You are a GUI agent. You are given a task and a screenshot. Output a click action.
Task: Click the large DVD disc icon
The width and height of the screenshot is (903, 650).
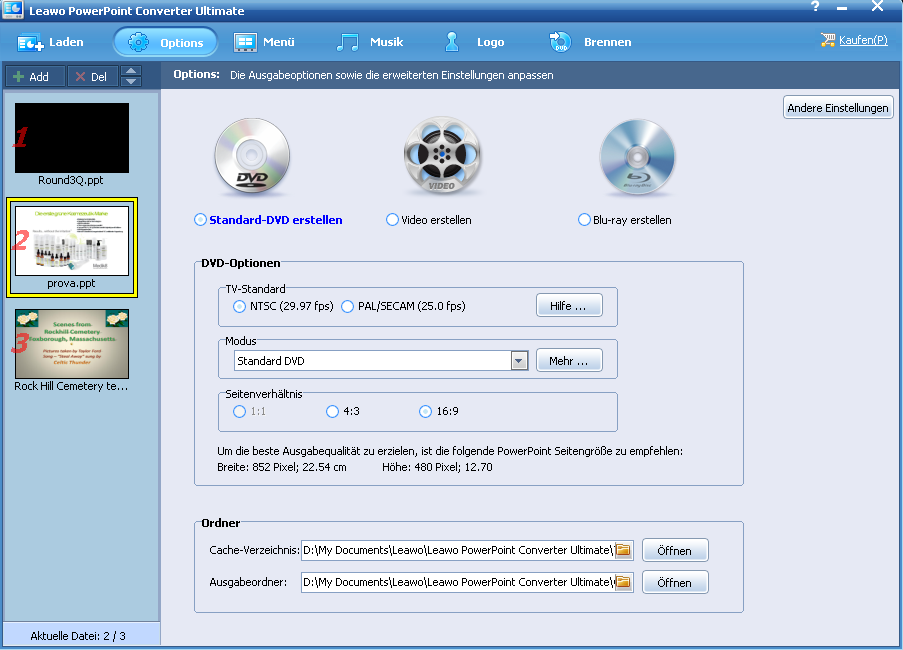[252, 156]
